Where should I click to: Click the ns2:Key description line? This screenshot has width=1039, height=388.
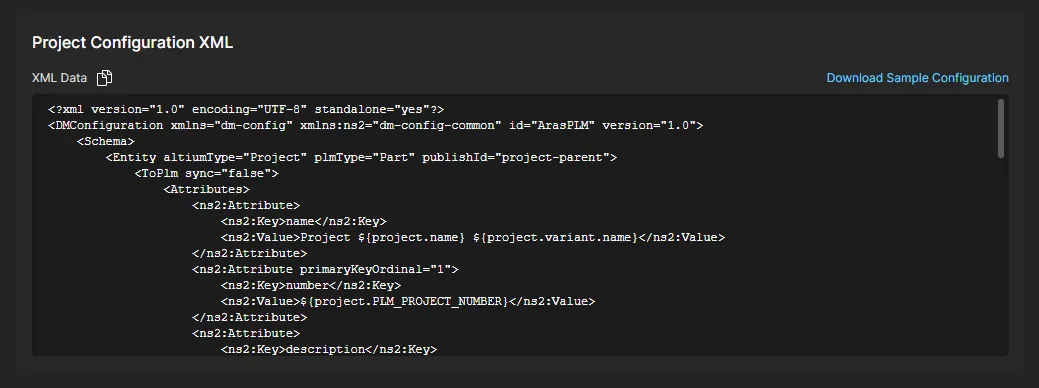[x=329, y=349]
